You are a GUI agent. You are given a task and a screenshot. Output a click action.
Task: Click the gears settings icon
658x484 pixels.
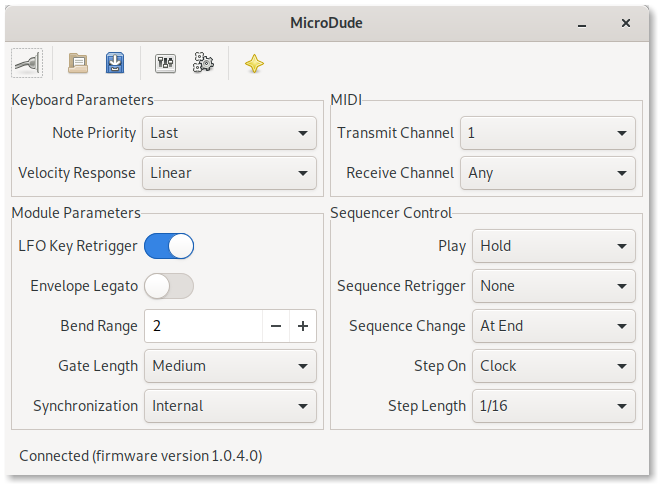tap(203, 63)
